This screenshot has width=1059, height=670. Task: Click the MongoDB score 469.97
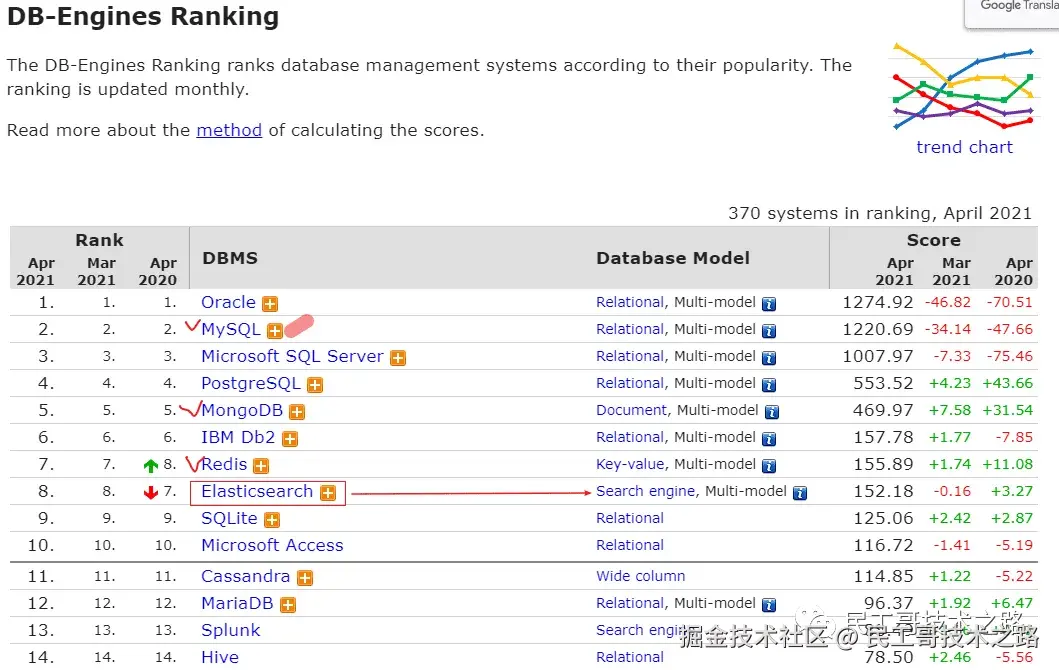[883, 410]
